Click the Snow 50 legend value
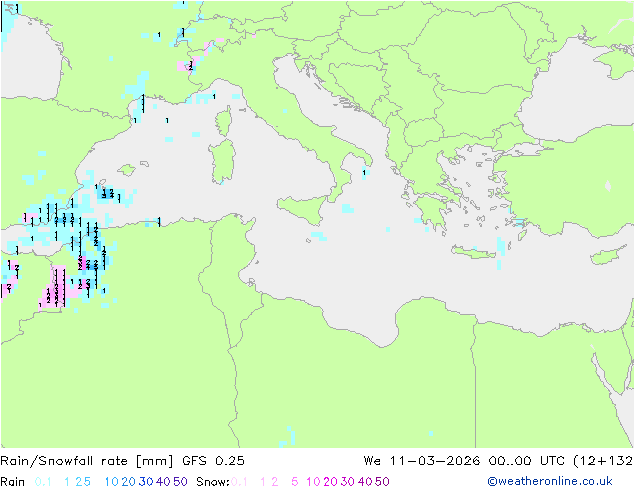The image size is (634, 490). pos(382,482)
